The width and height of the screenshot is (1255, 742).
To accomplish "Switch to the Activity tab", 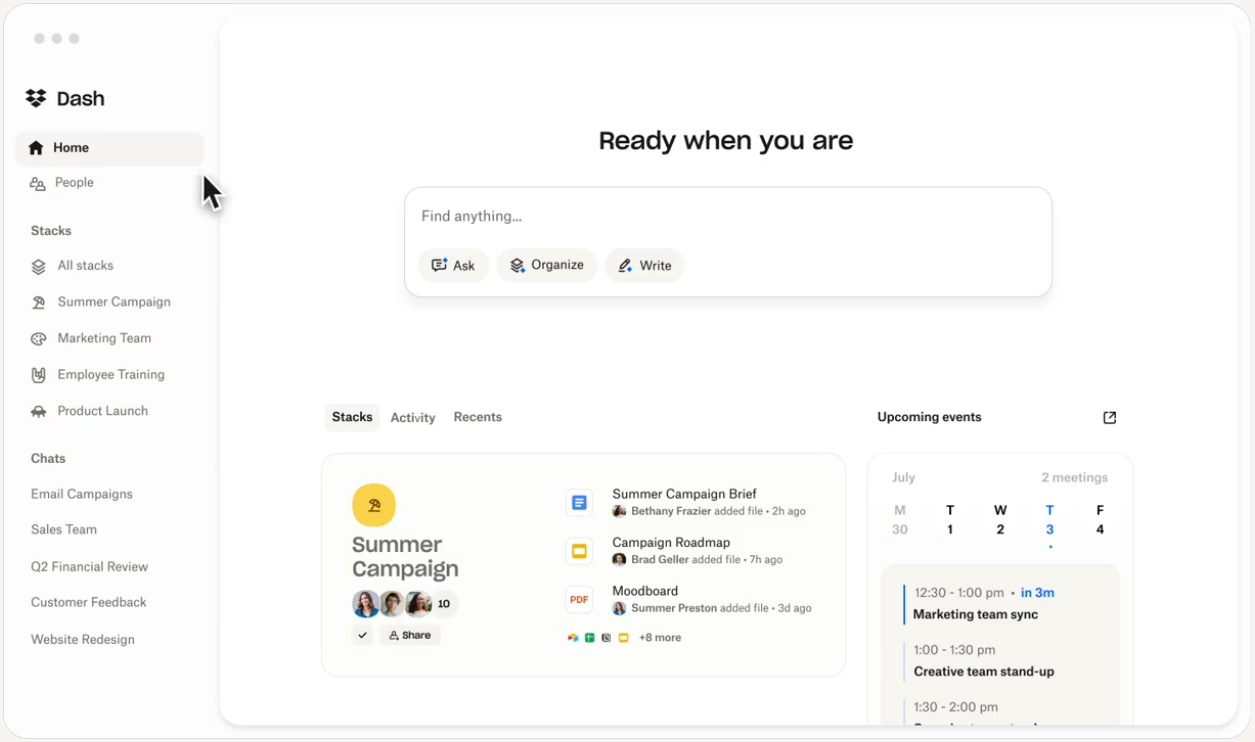I will 412,418.
